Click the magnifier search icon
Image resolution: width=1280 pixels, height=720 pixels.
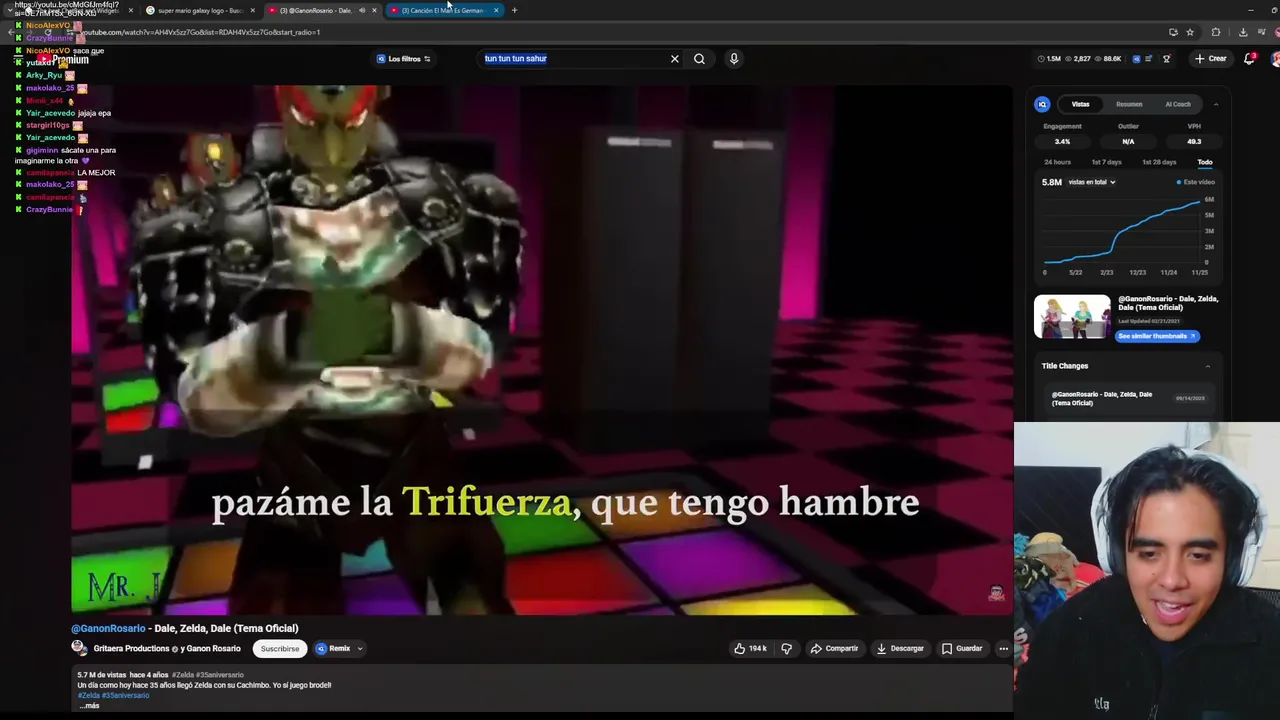pos(699,59)
